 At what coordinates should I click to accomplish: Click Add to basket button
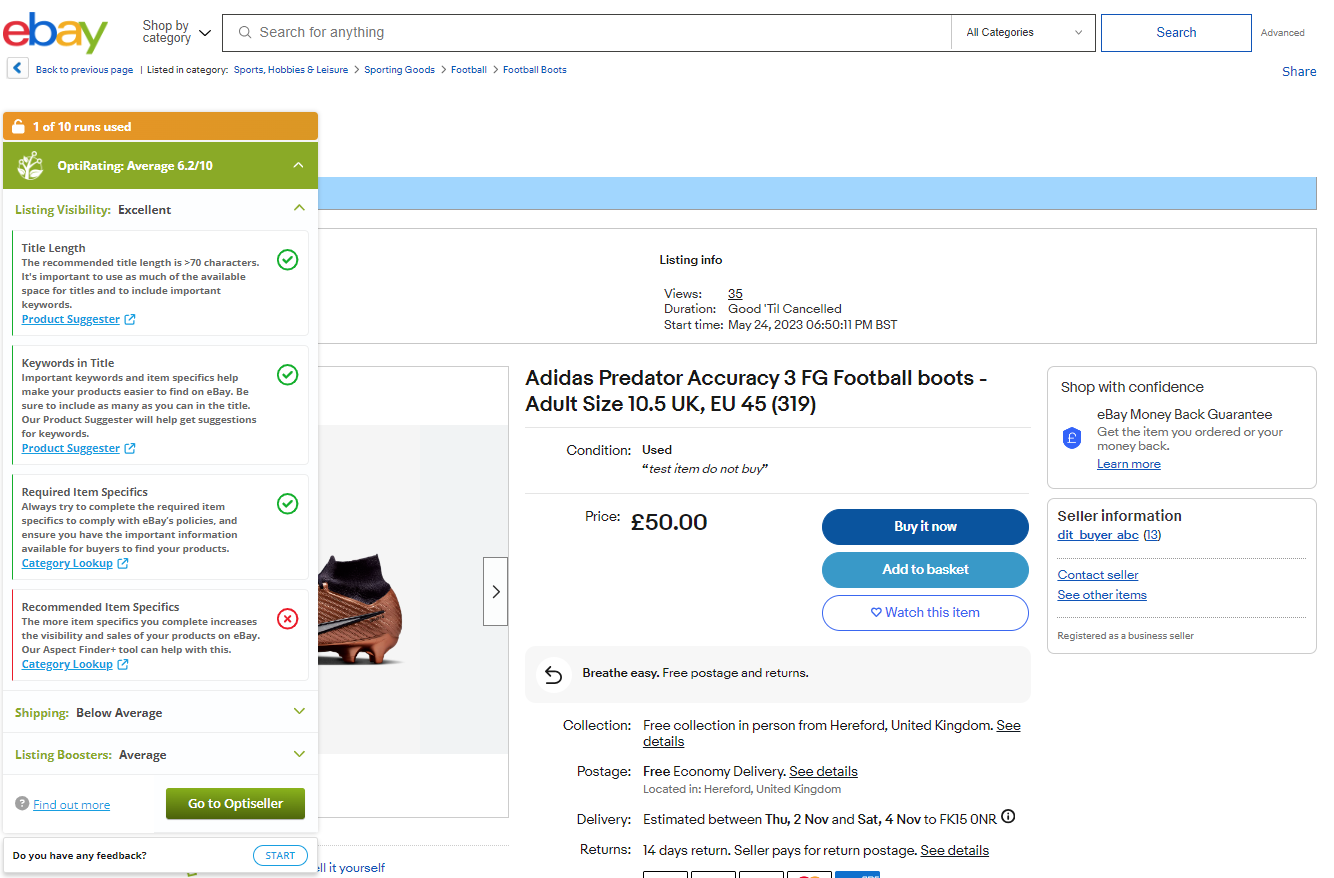pos(925,570)
